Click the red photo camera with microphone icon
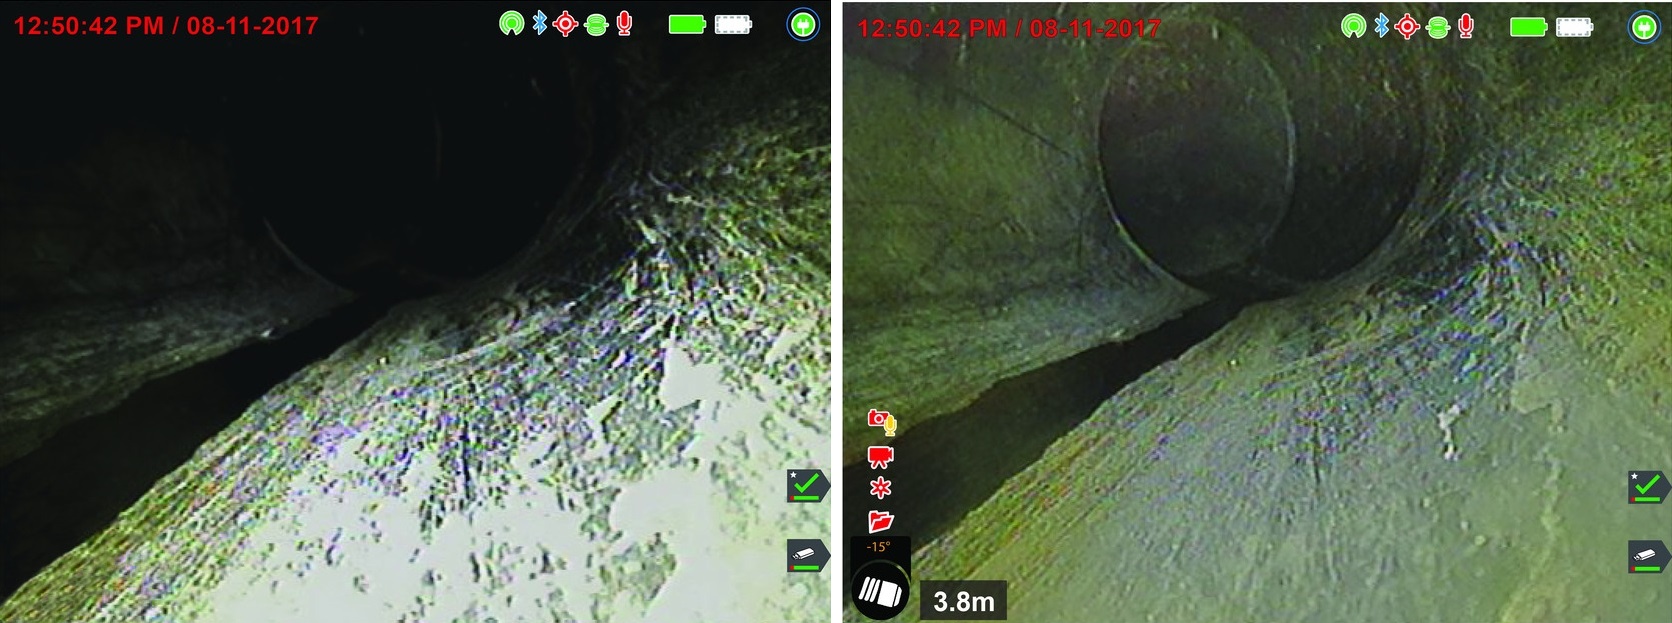The height and width of the screenshot is (623, 1672). tap(882, 422)
